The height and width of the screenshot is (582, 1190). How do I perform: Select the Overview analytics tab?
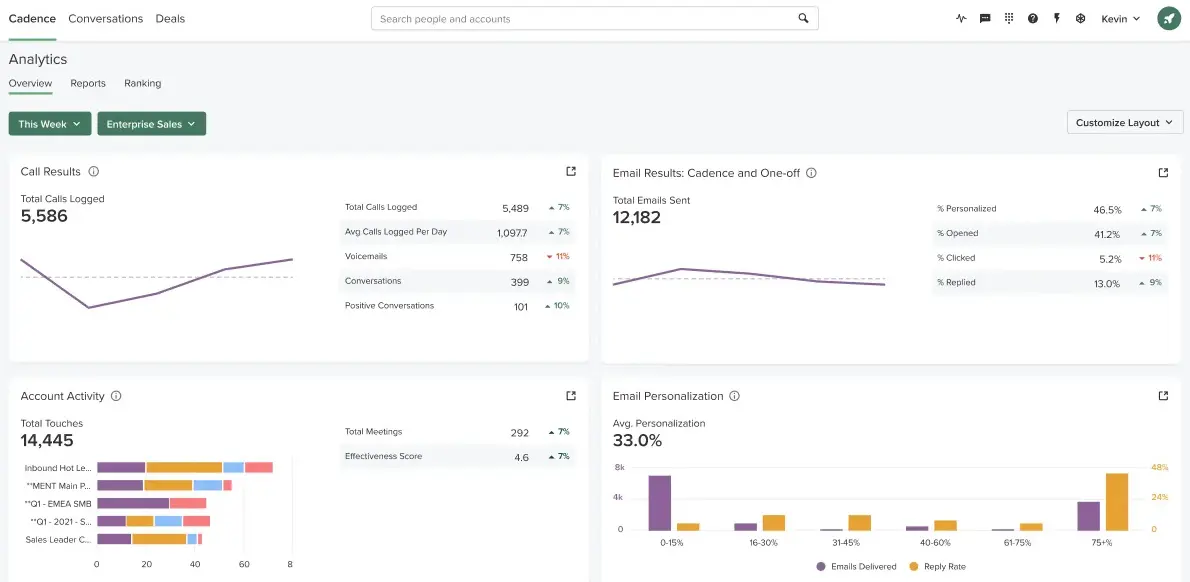pos(30,83)
